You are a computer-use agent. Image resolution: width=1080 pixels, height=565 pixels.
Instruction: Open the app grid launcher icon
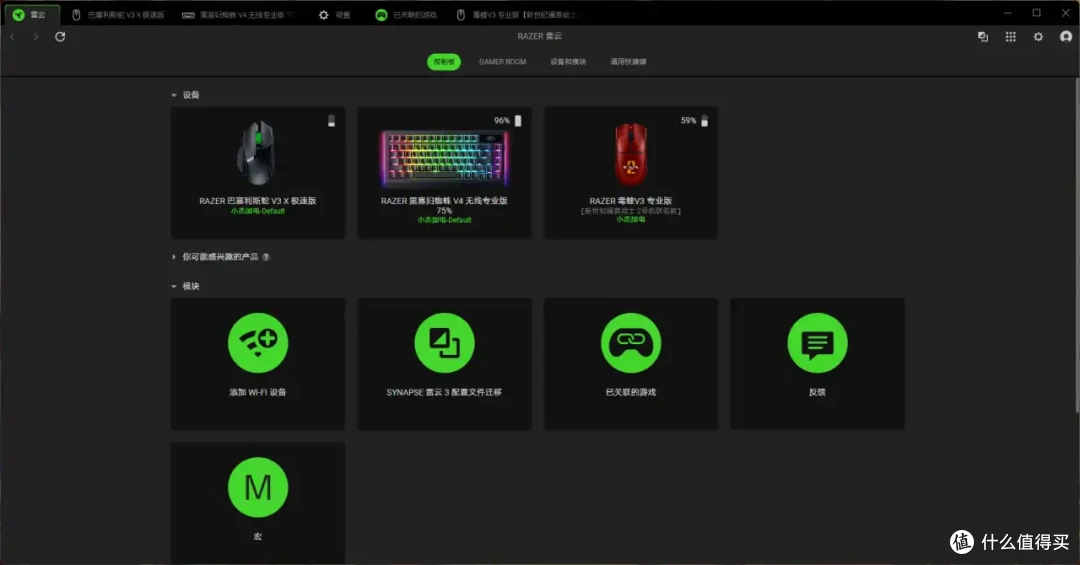coord(1010,37)
